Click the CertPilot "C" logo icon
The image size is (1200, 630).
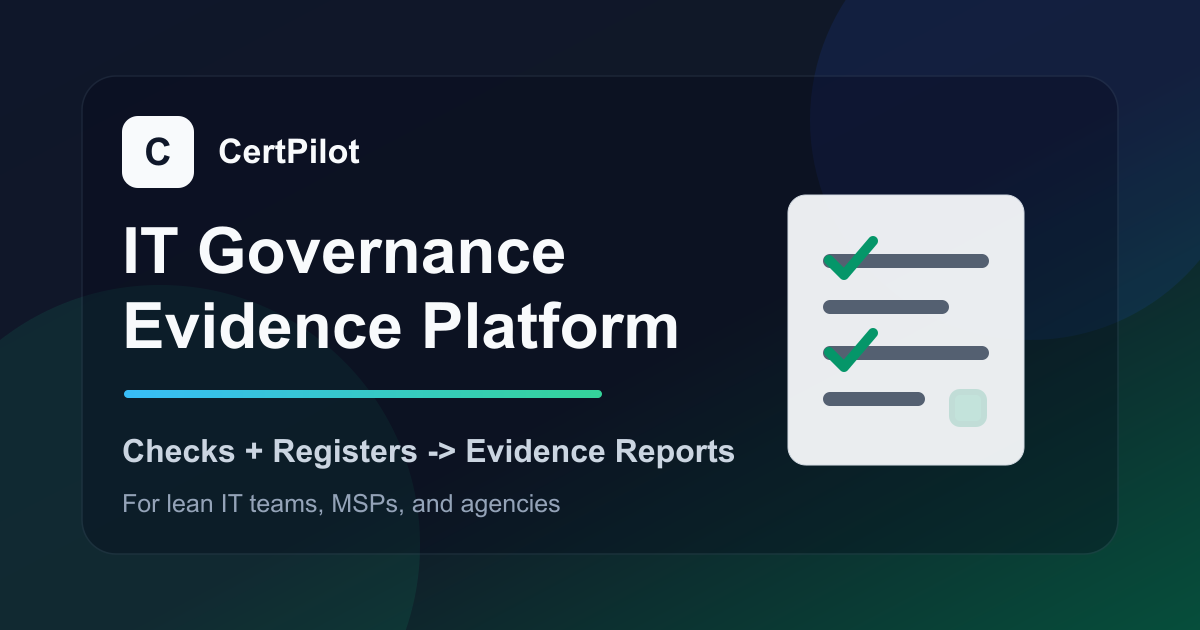click(x=158, y=152)
